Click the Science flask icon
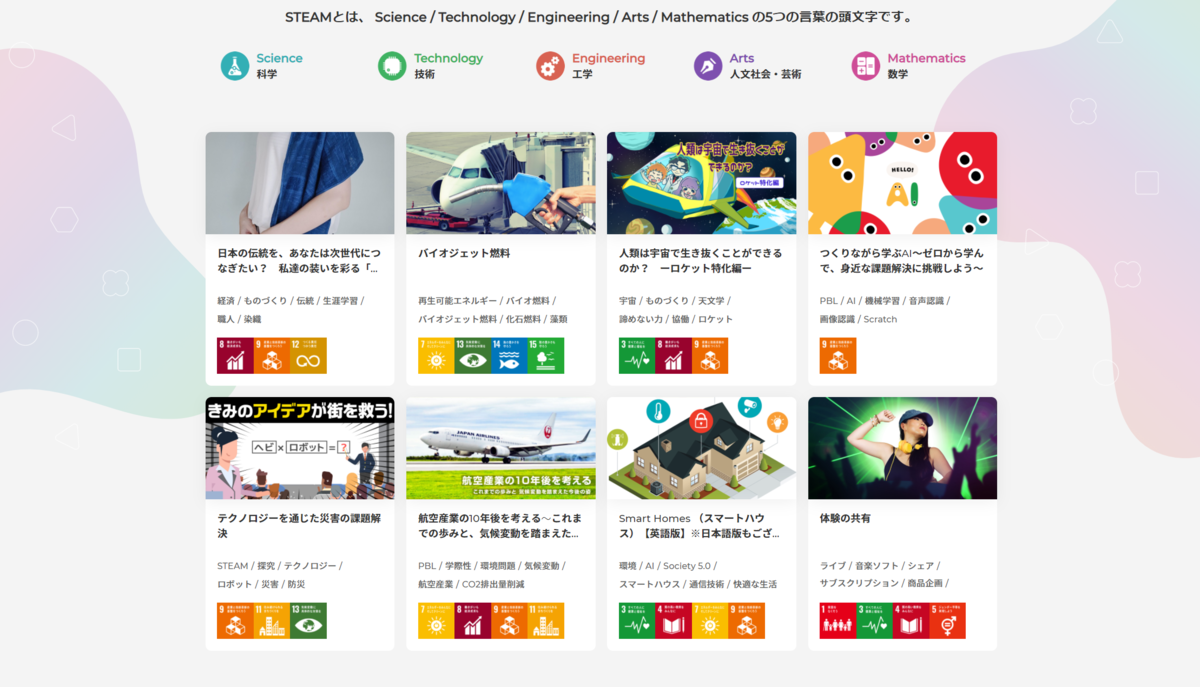The image size is (1200, 687). click(235, 66)
